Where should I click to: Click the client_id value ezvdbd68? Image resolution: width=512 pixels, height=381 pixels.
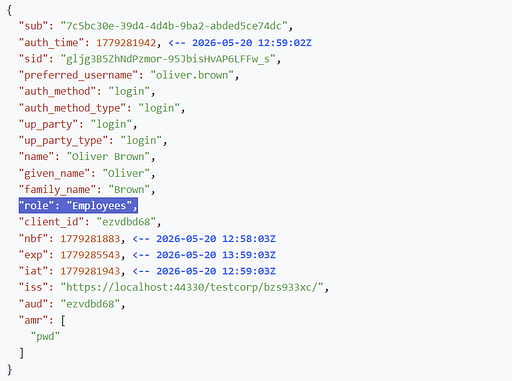(126, 222)
